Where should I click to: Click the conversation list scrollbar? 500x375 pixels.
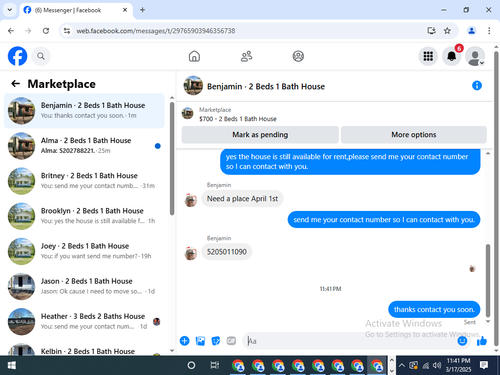click(172, 158)
